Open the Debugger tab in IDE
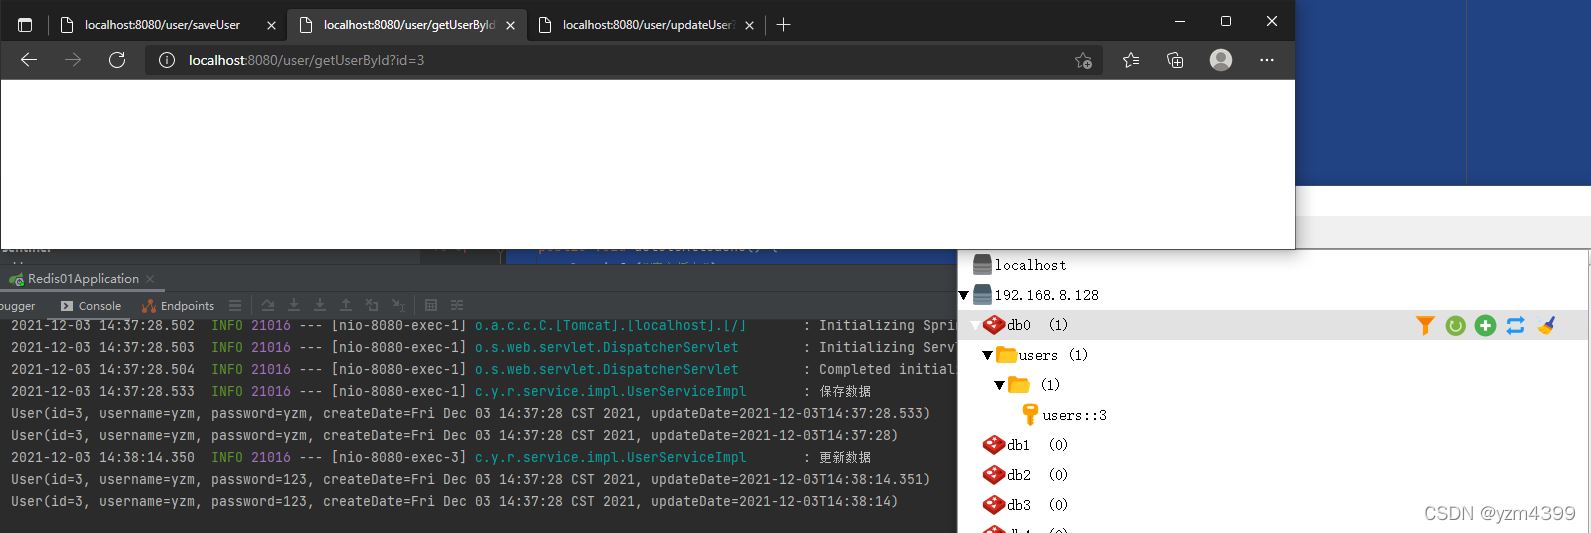The image size is (1591, 533). [x=18, y=306]
